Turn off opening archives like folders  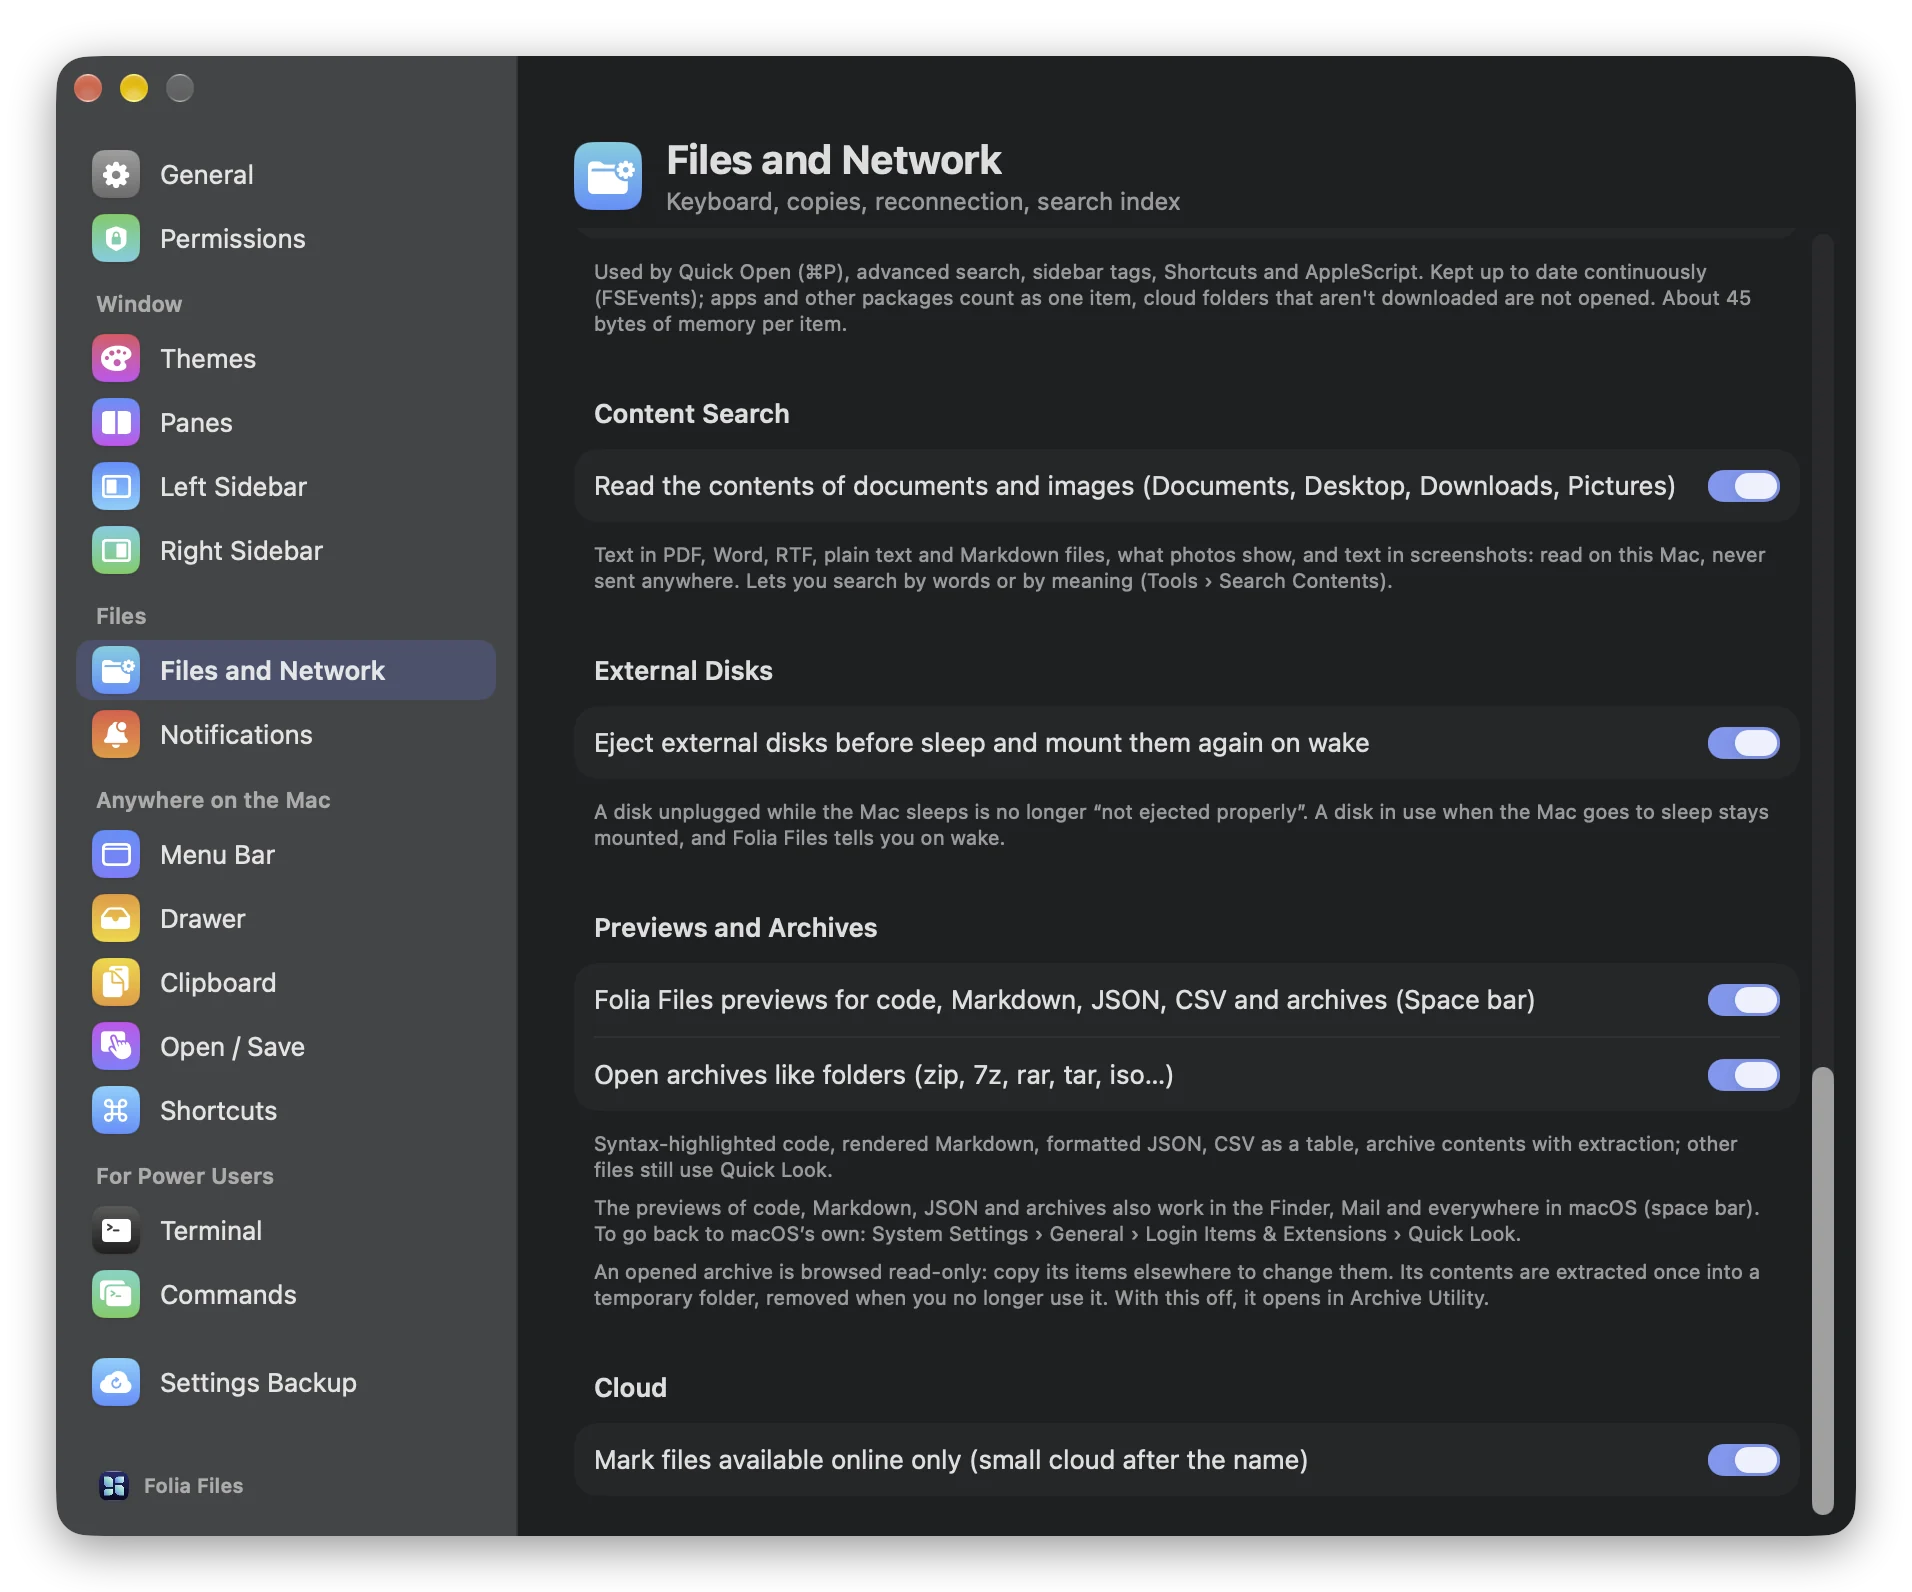pyautogui.click(x=1743, y=1075)
